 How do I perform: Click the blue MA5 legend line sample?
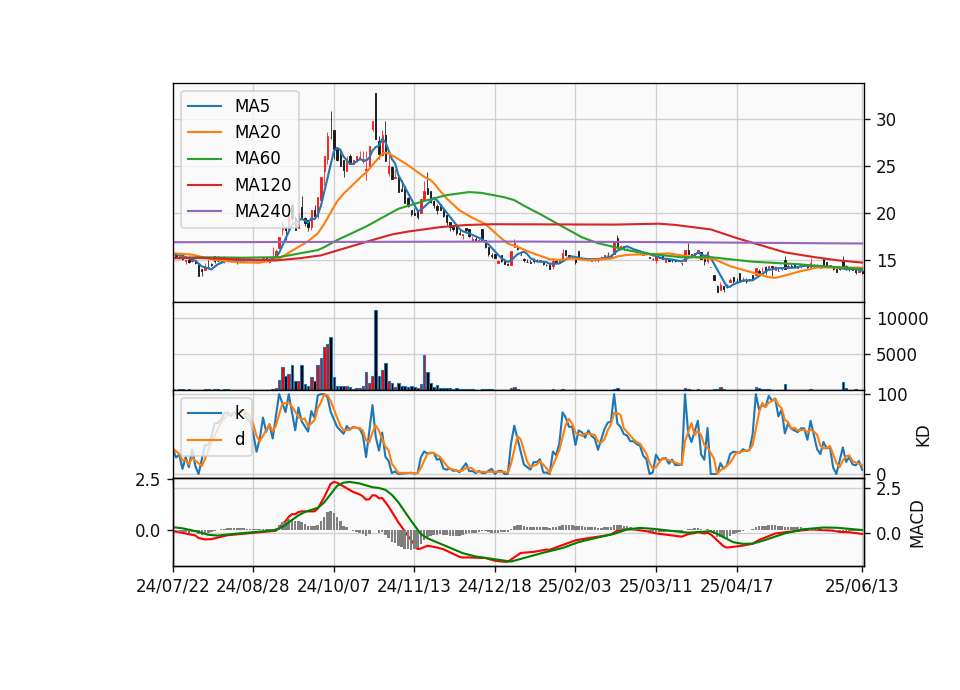point(204,106)
